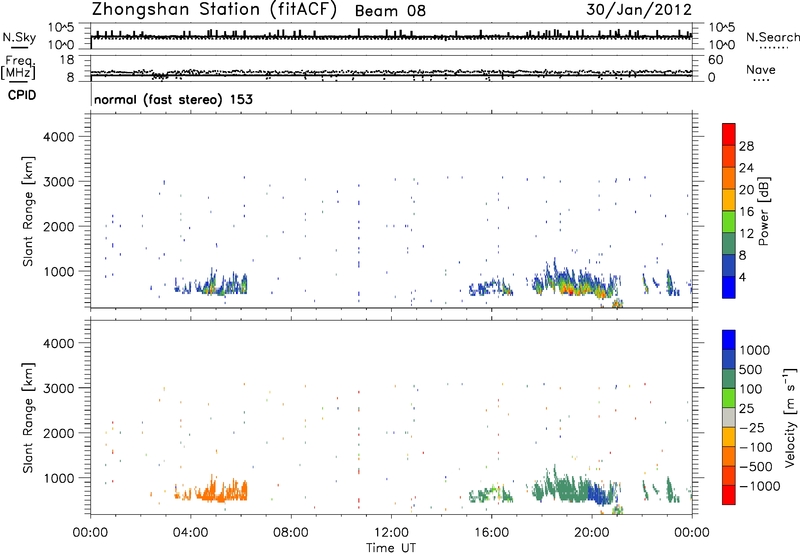Click the '16:00' time tick label
Image resolution: width=800 pixels, height=554 pixels.
click(491, 533)
